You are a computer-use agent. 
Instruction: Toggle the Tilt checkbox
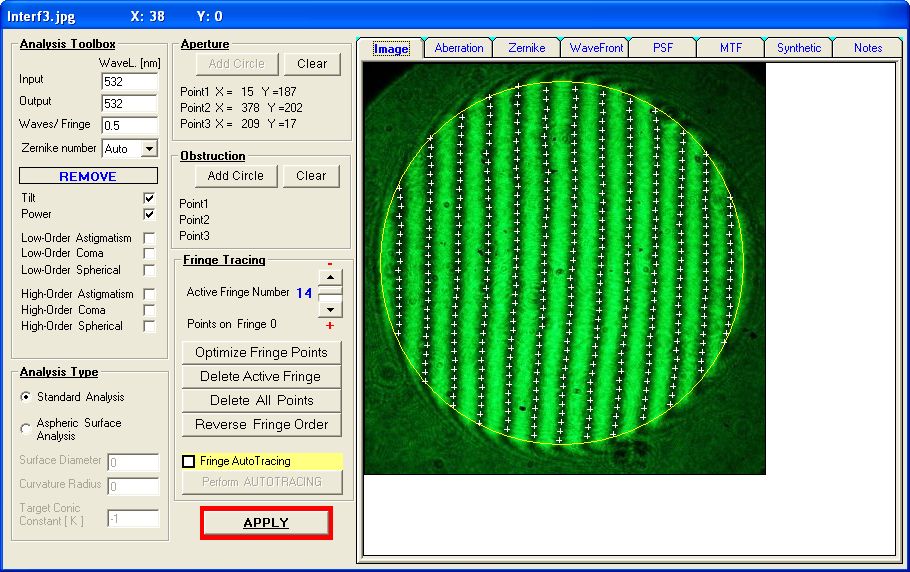[149, 198]
